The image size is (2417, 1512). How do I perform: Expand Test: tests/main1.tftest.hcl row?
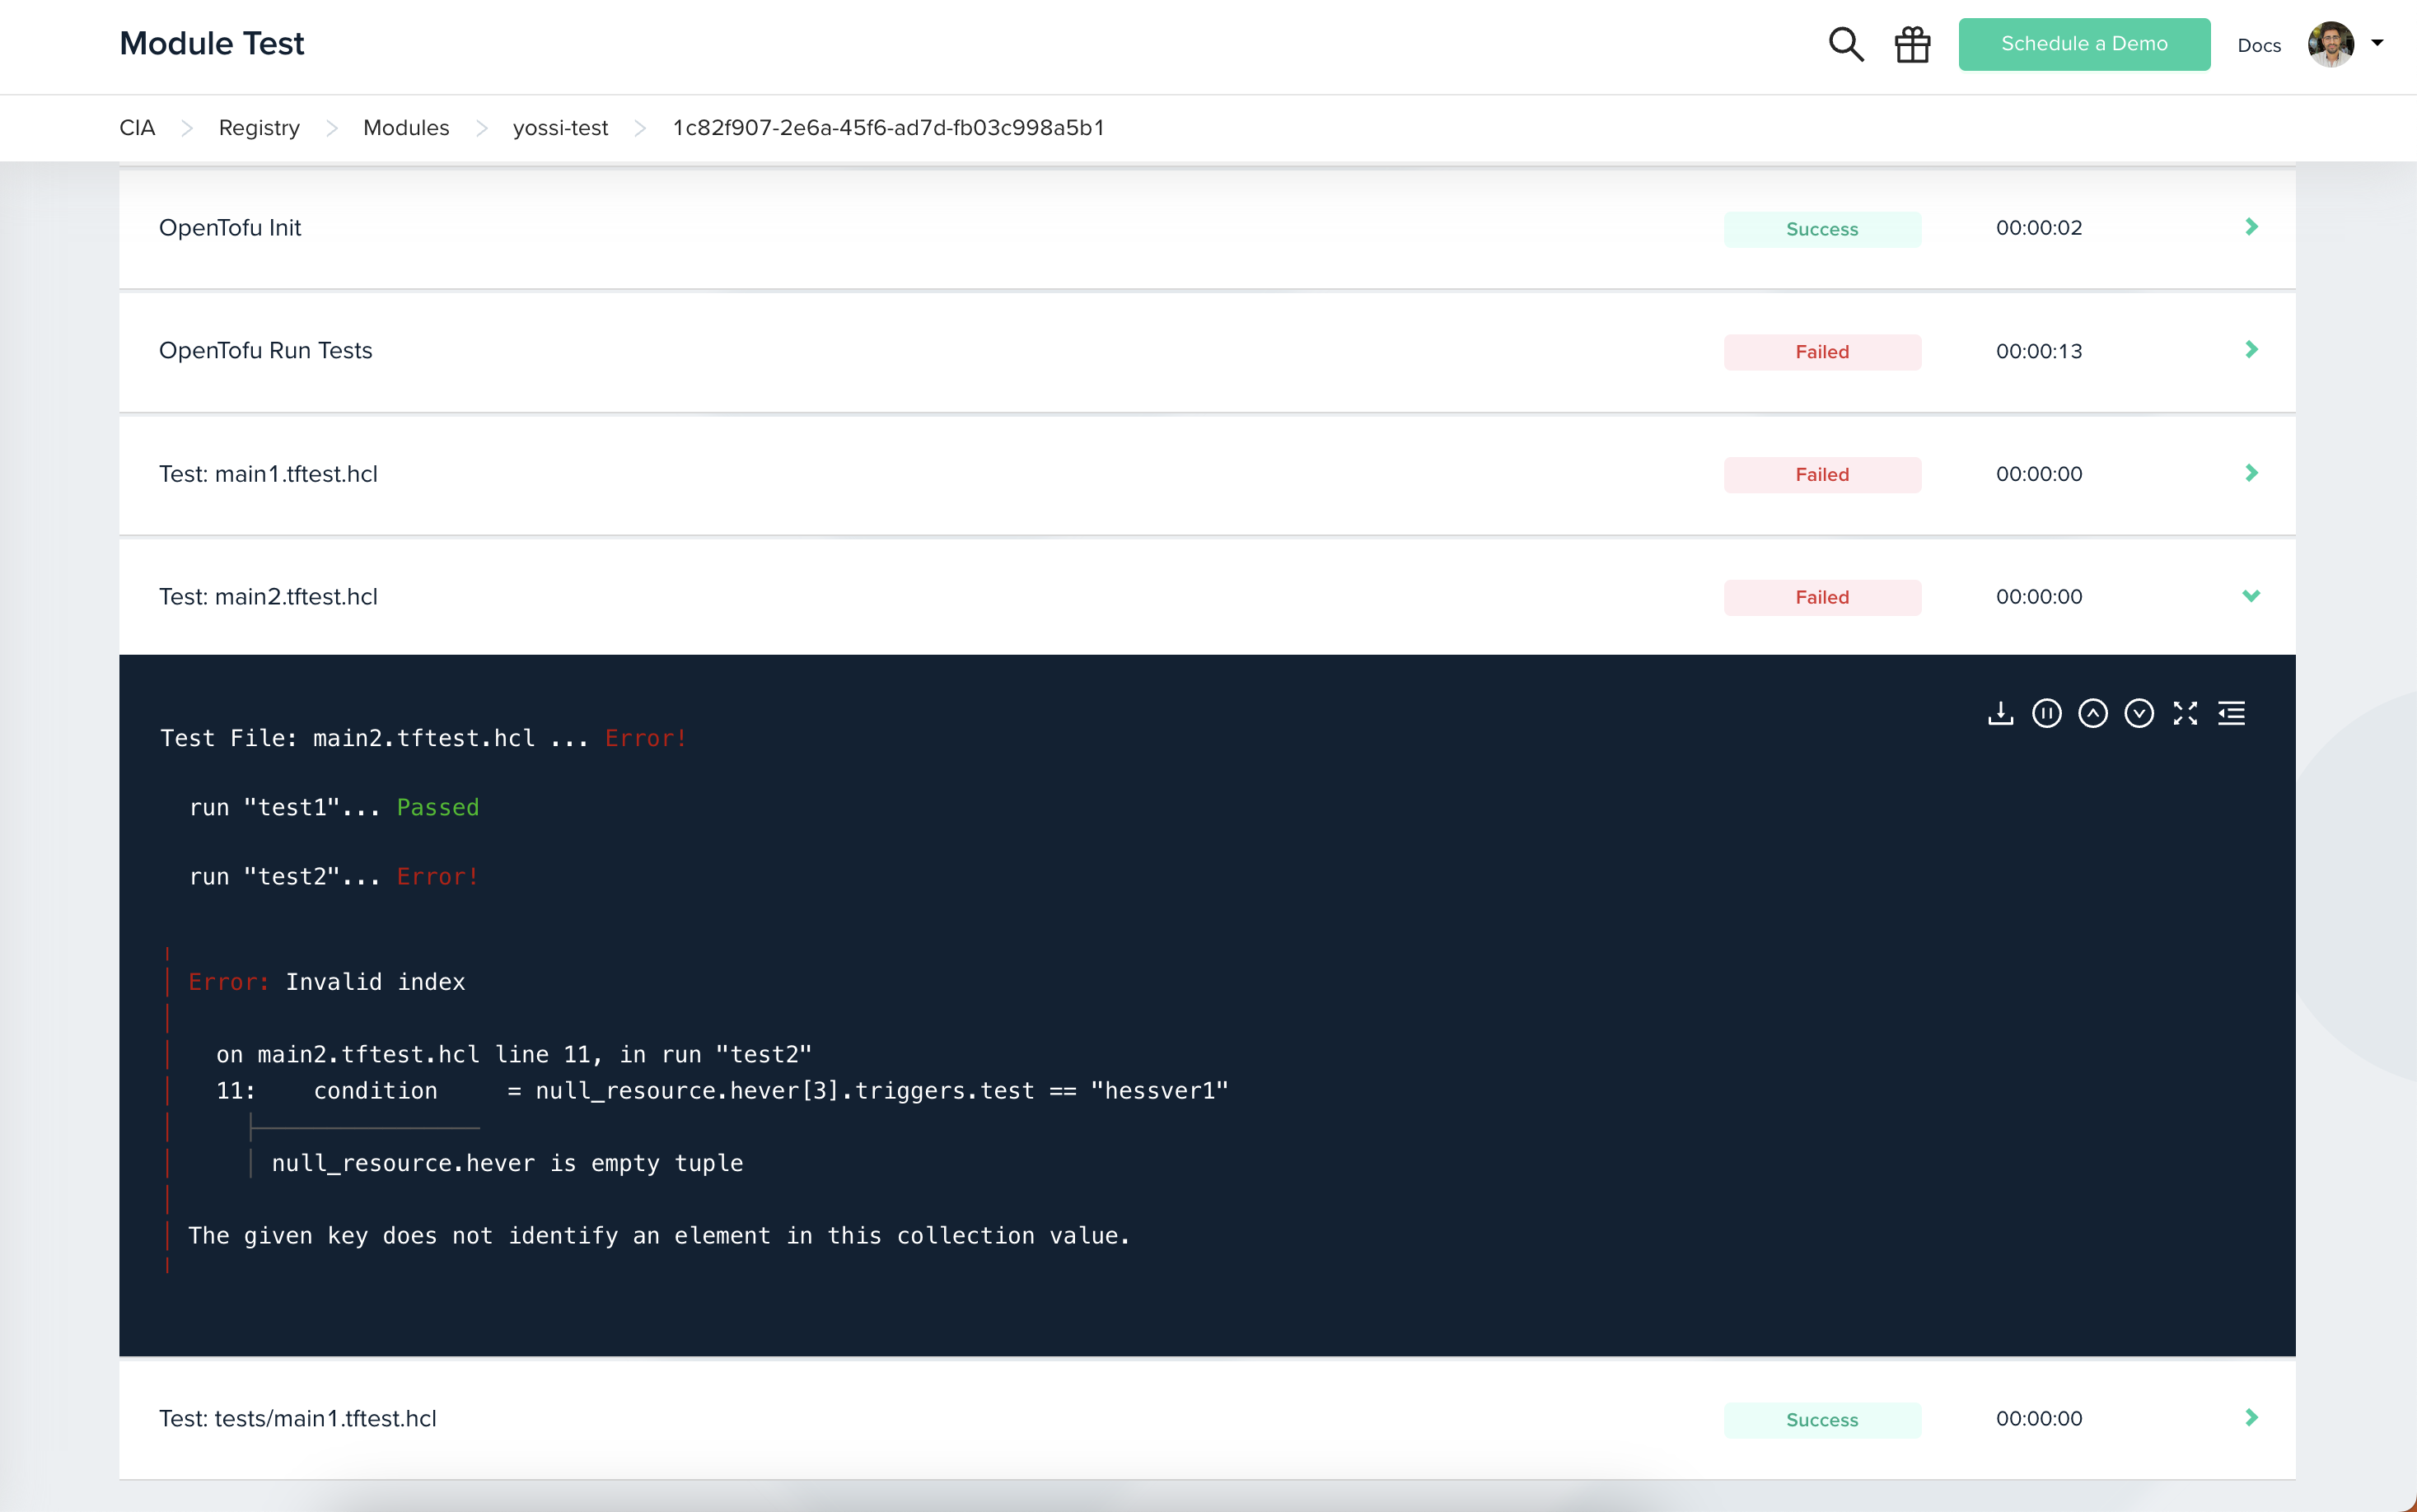2251,1418
